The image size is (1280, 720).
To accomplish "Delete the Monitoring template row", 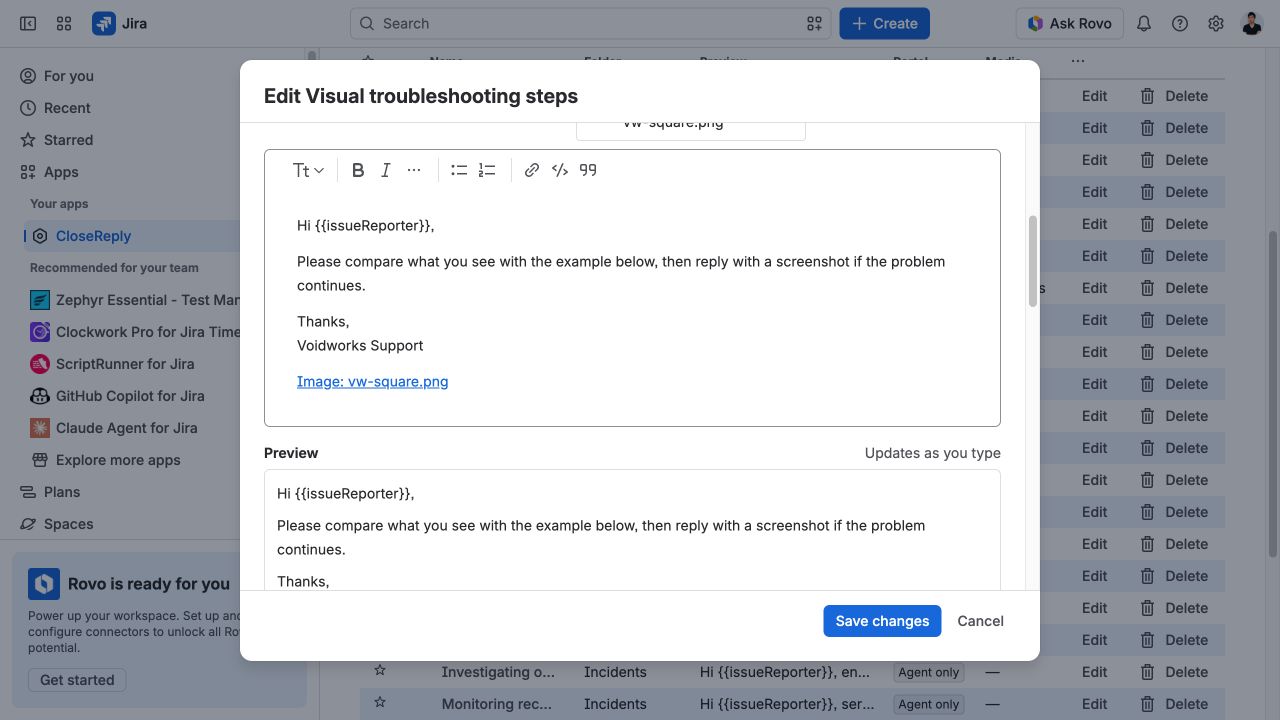I will tap(1175, 703).
